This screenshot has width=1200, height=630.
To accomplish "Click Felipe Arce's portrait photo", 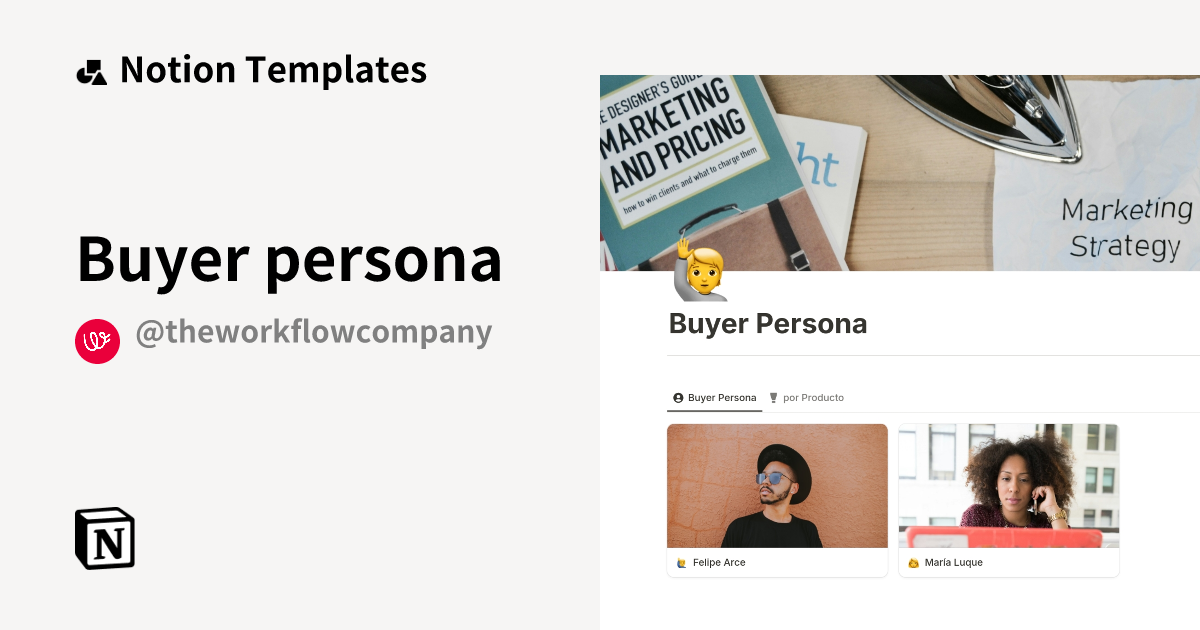I will pos(777,484).
